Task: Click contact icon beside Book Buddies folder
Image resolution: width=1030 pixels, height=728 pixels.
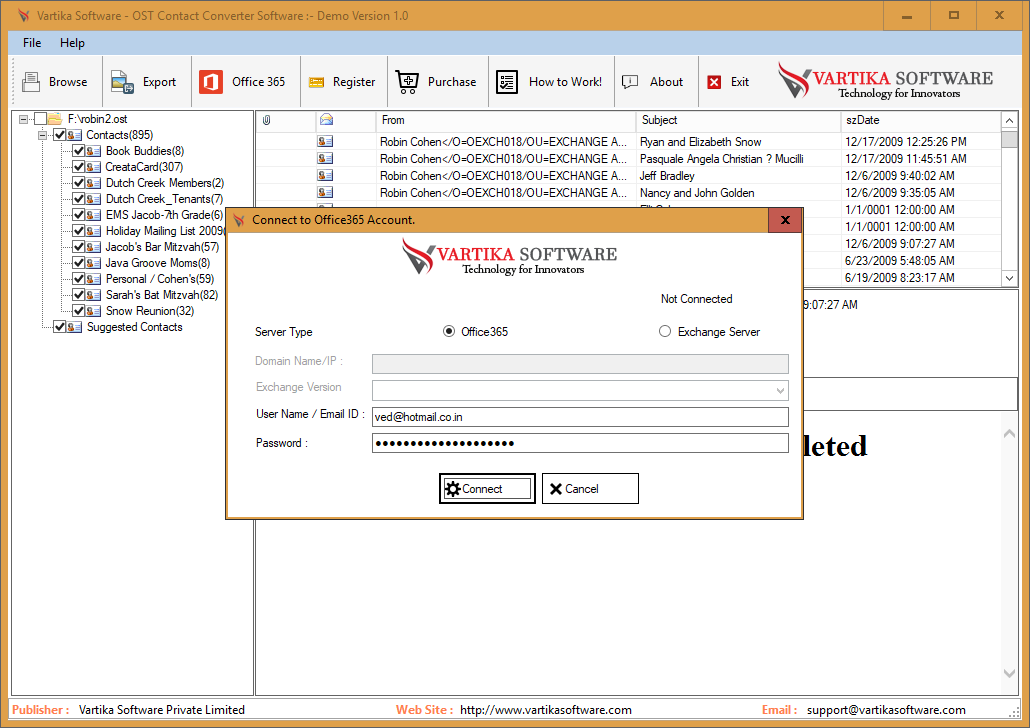Action: (93, 151)
